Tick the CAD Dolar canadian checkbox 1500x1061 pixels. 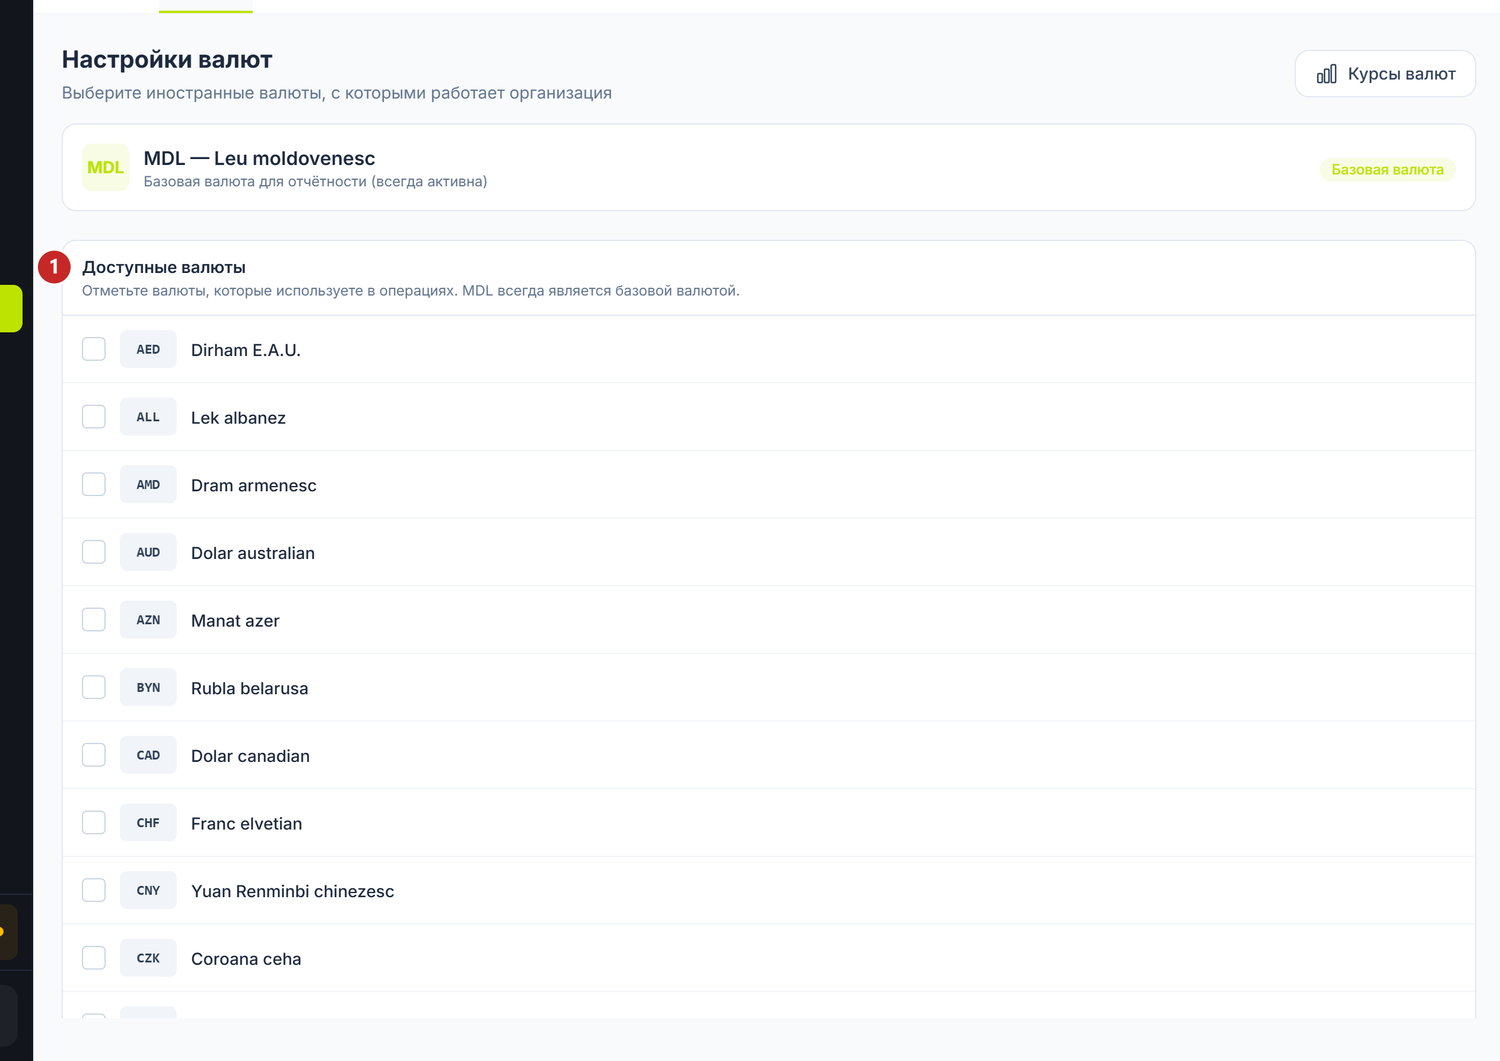[94, 755]
